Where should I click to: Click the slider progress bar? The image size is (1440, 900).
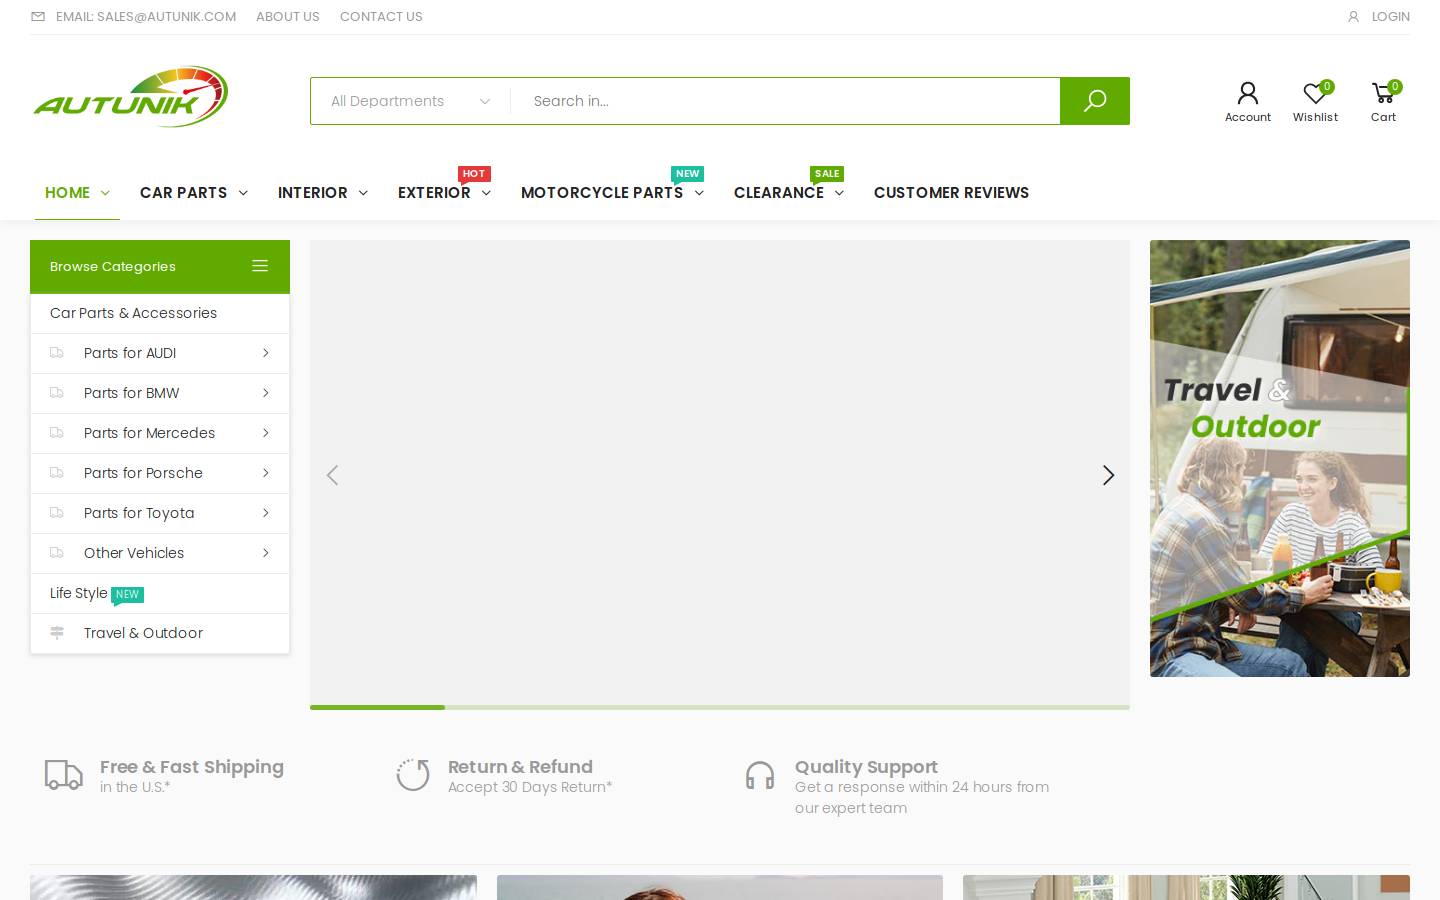(720, 707)
